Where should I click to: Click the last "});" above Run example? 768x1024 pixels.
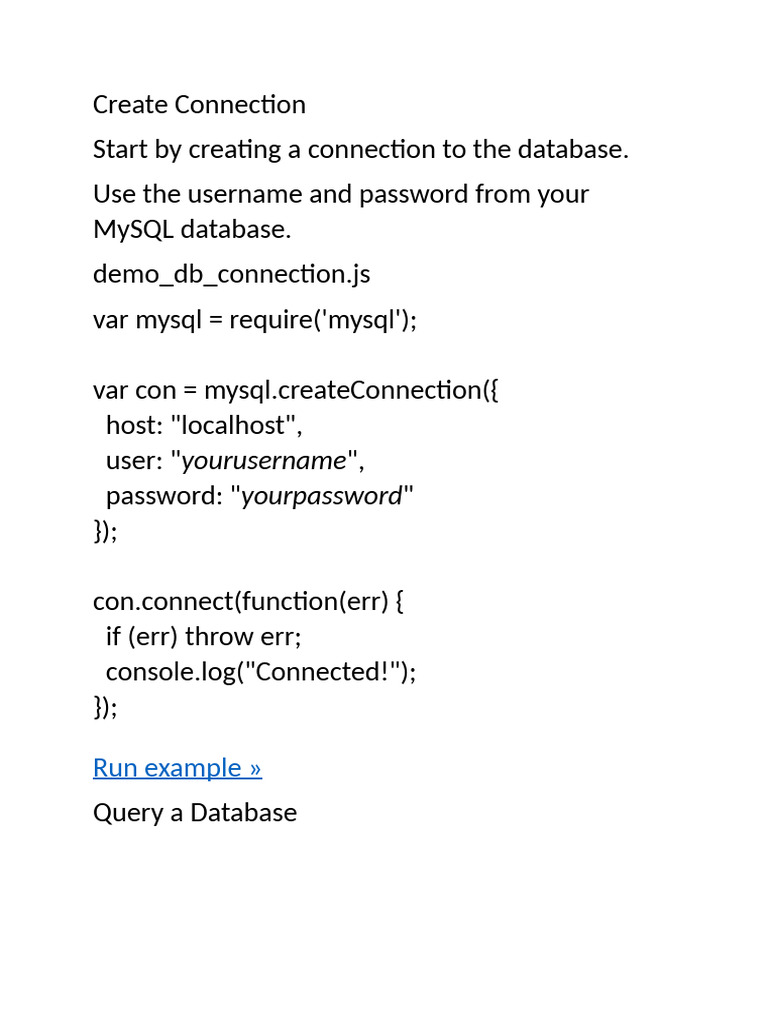click(105, 707)
